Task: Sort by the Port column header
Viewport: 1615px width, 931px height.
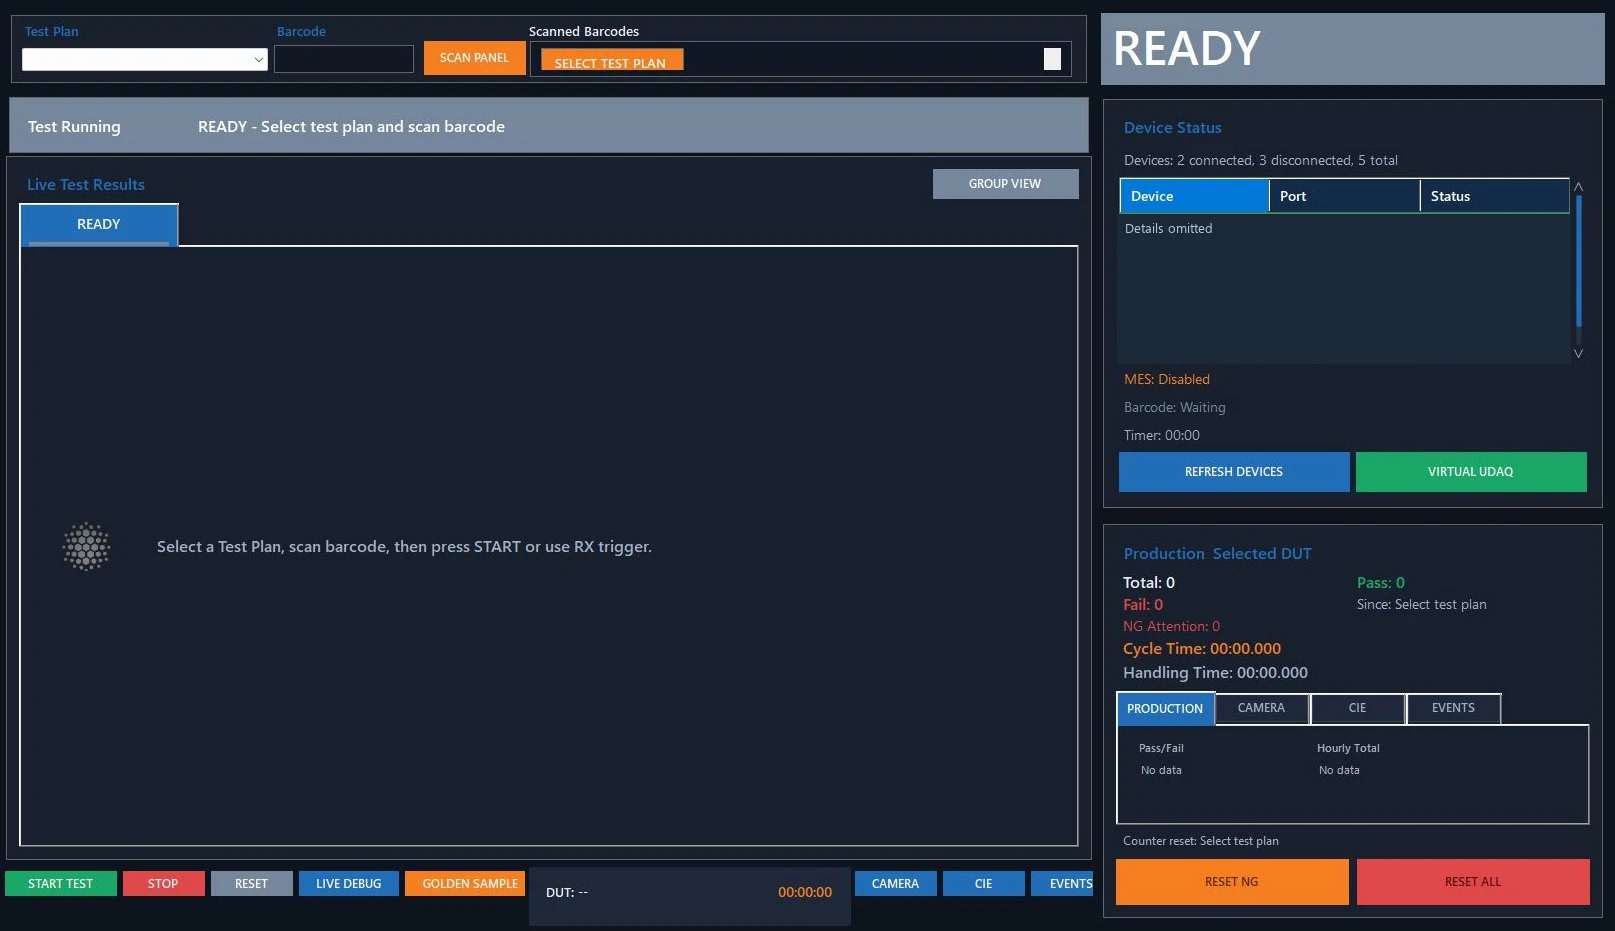Action: click(1344, 196)
